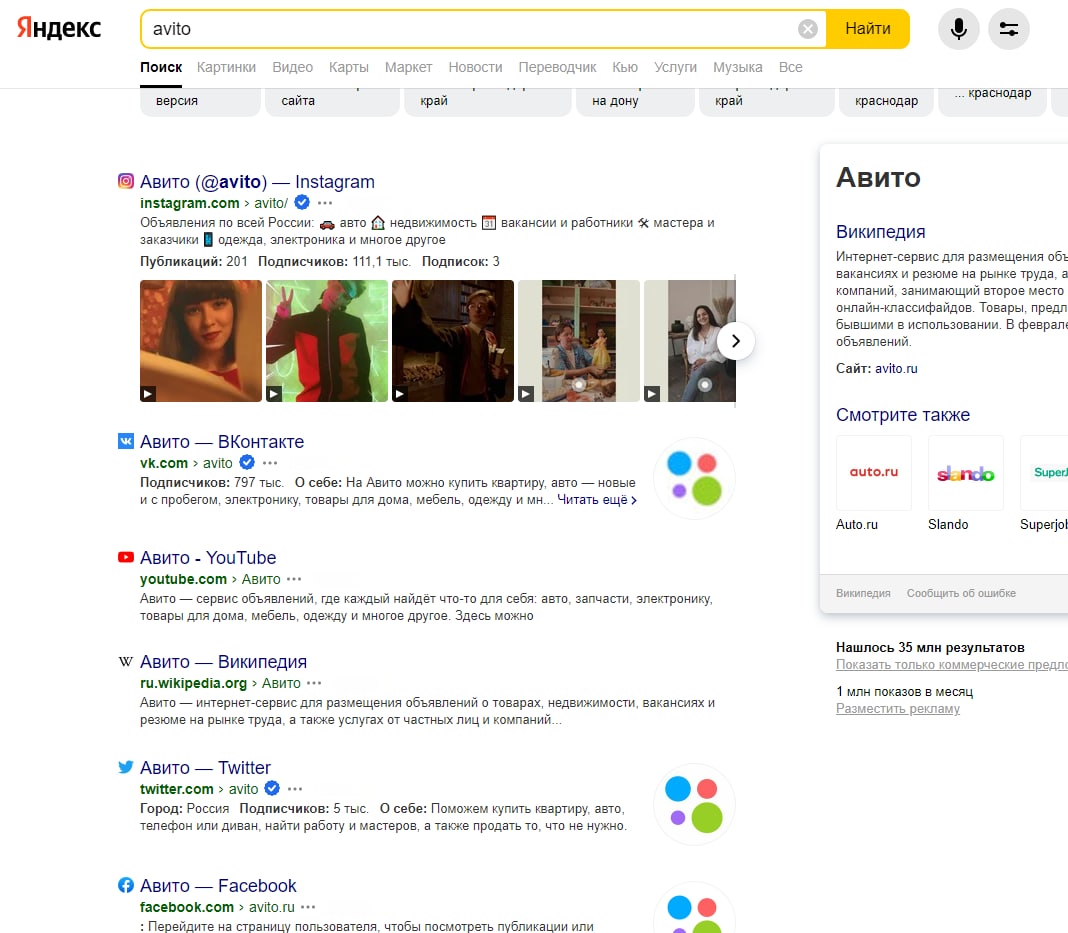The height and width of the screenshot is (933, 1068).
Task: Click the verified badge on vk.com result
Action: (247, 462)
